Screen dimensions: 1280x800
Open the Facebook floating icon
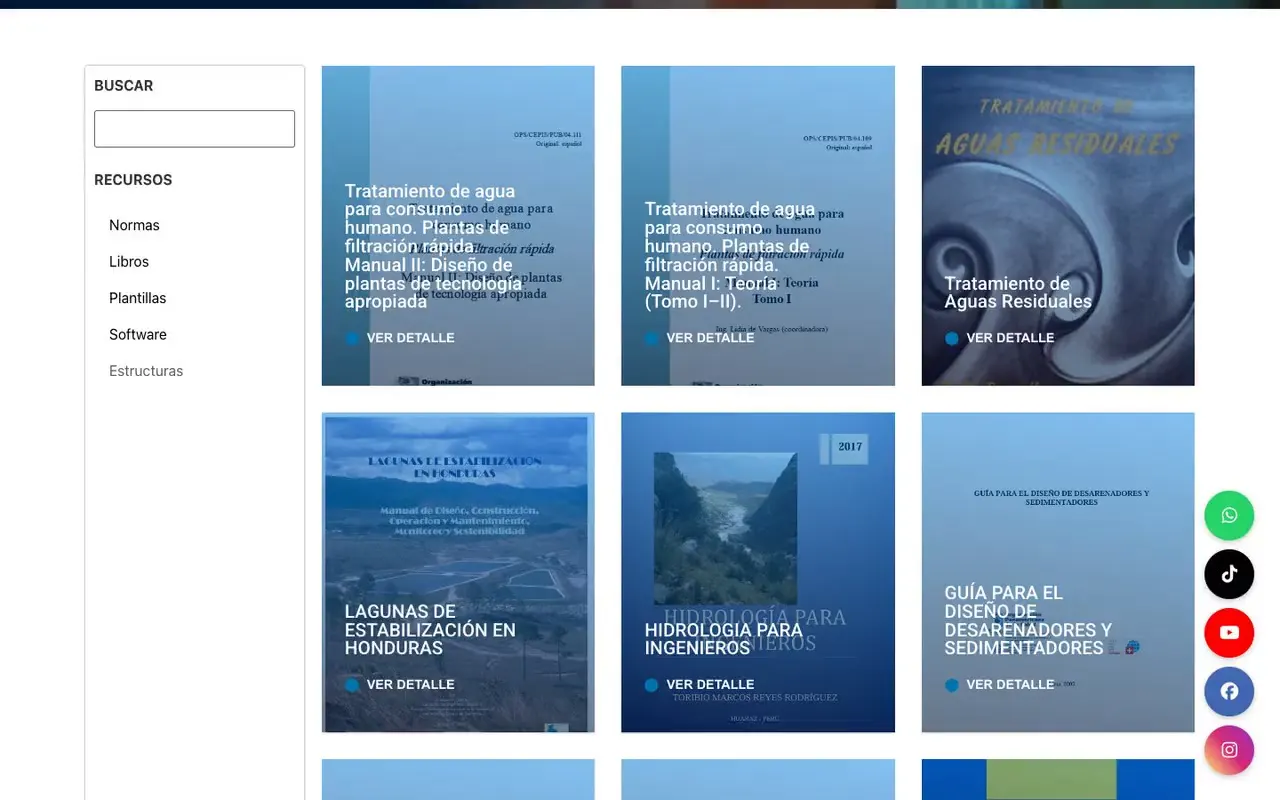1229,691
